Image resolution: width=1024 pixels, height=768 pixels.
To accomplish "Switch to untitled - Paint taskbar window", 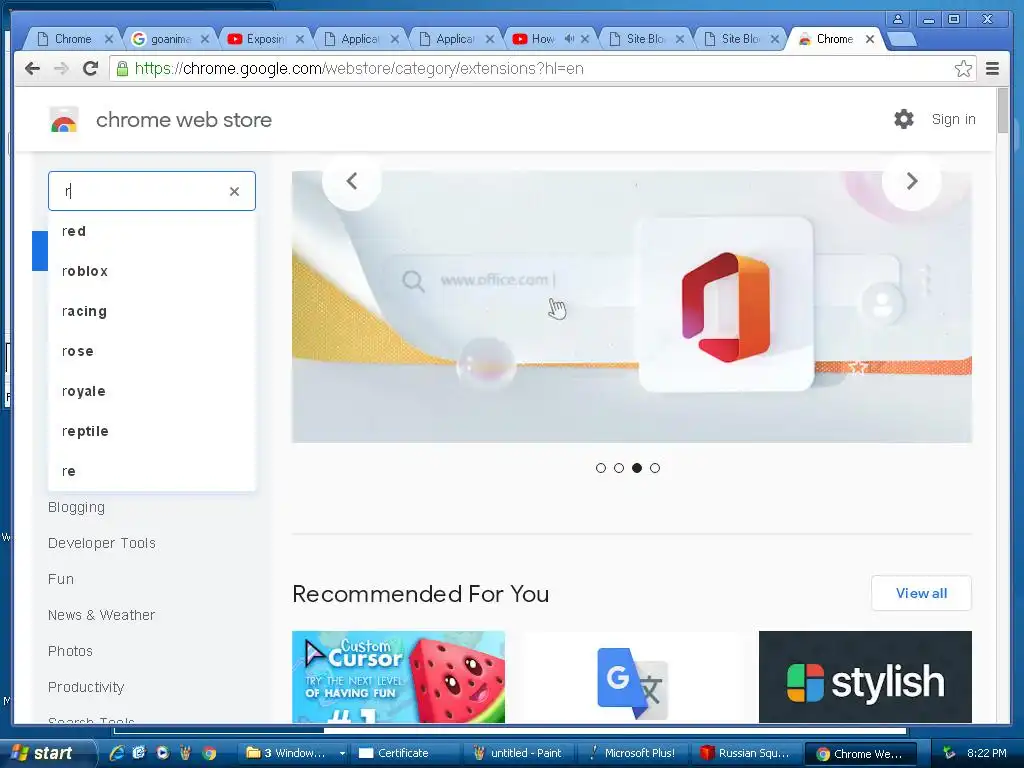I will [519, 753].
